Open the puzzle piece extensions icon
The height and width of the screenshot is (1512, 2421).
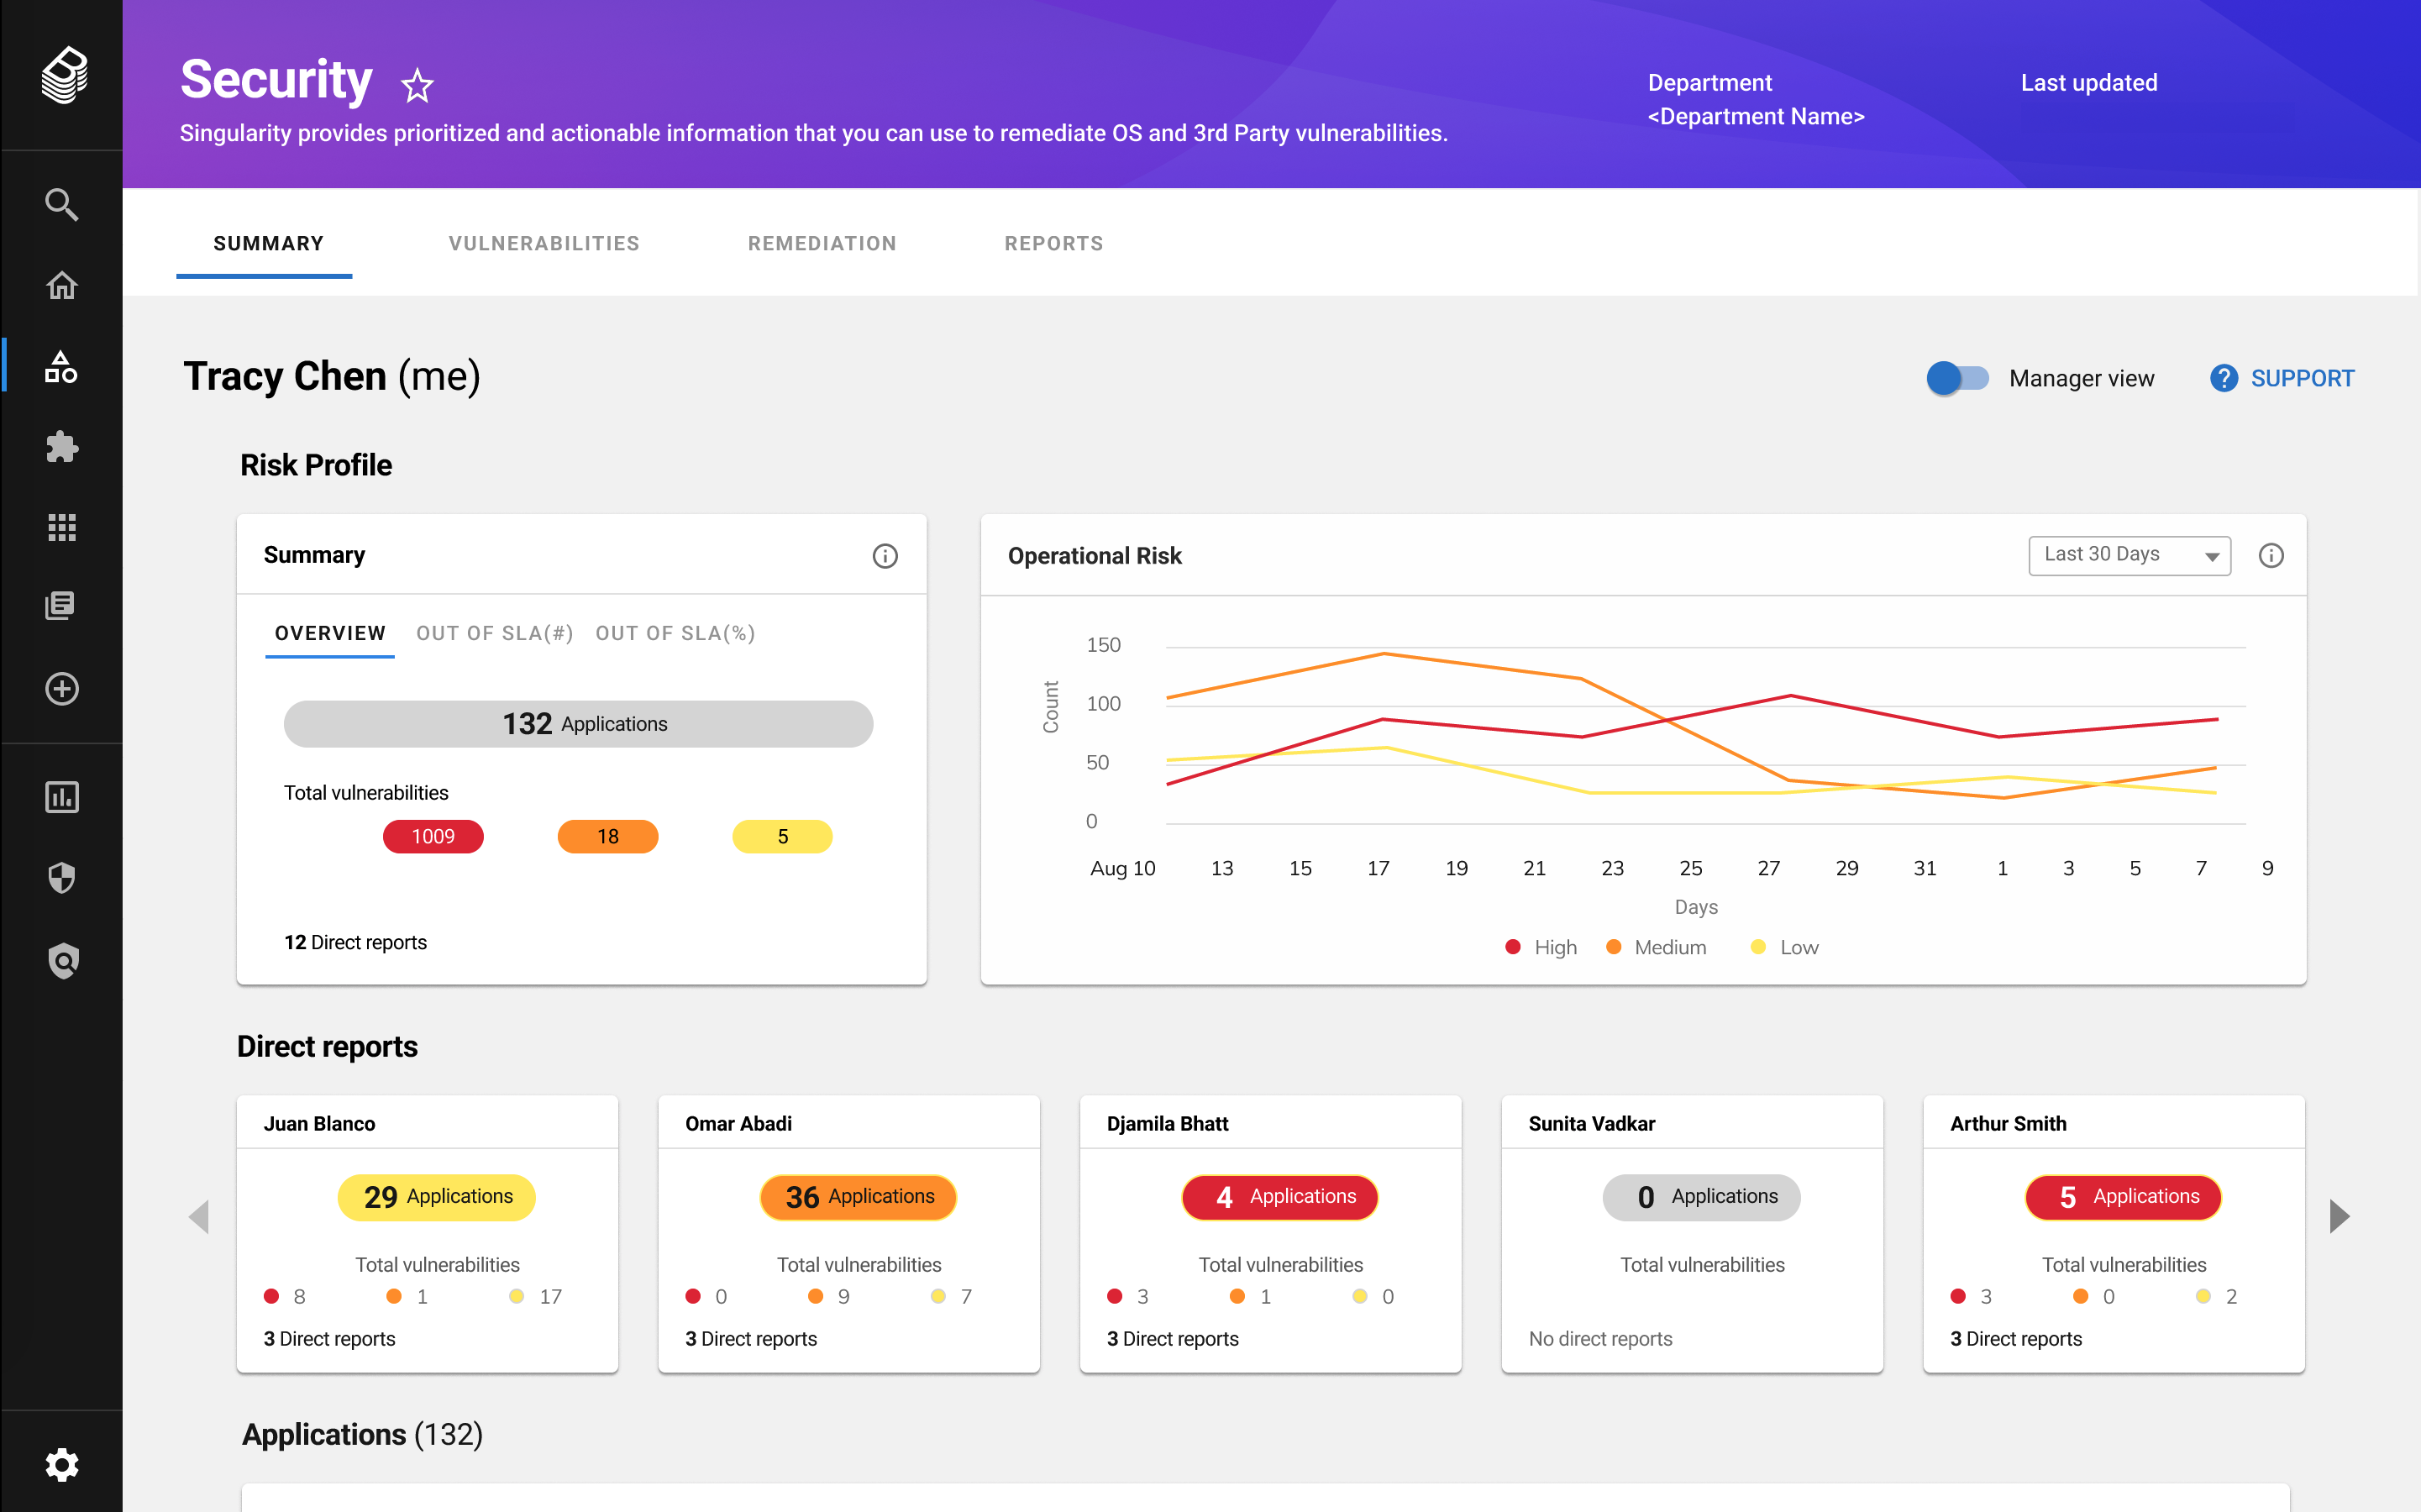tap(62, 447)
